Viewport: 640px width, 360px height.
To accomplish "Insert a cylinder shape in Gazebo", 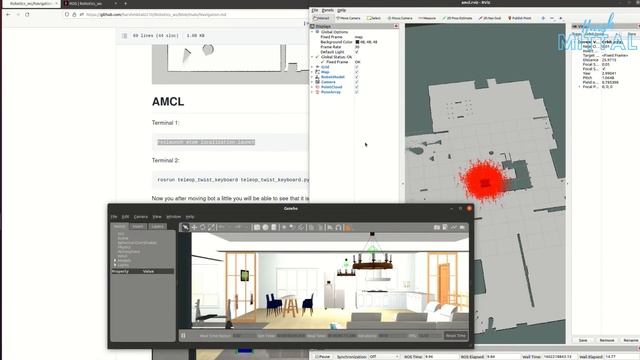I will click(x=274, y=227).
